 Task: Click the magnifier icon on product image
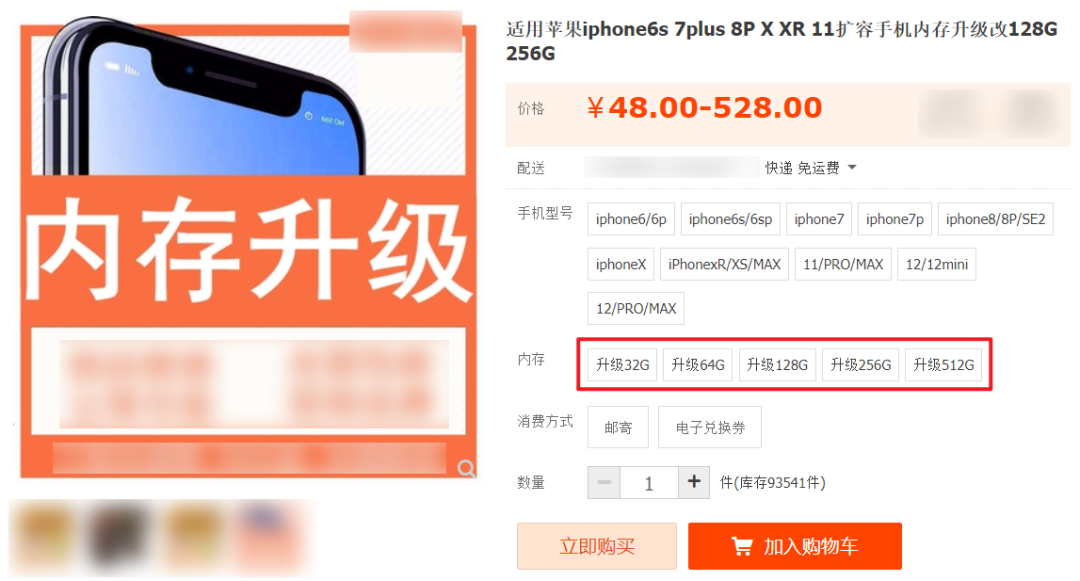click(x=466, y=469)
